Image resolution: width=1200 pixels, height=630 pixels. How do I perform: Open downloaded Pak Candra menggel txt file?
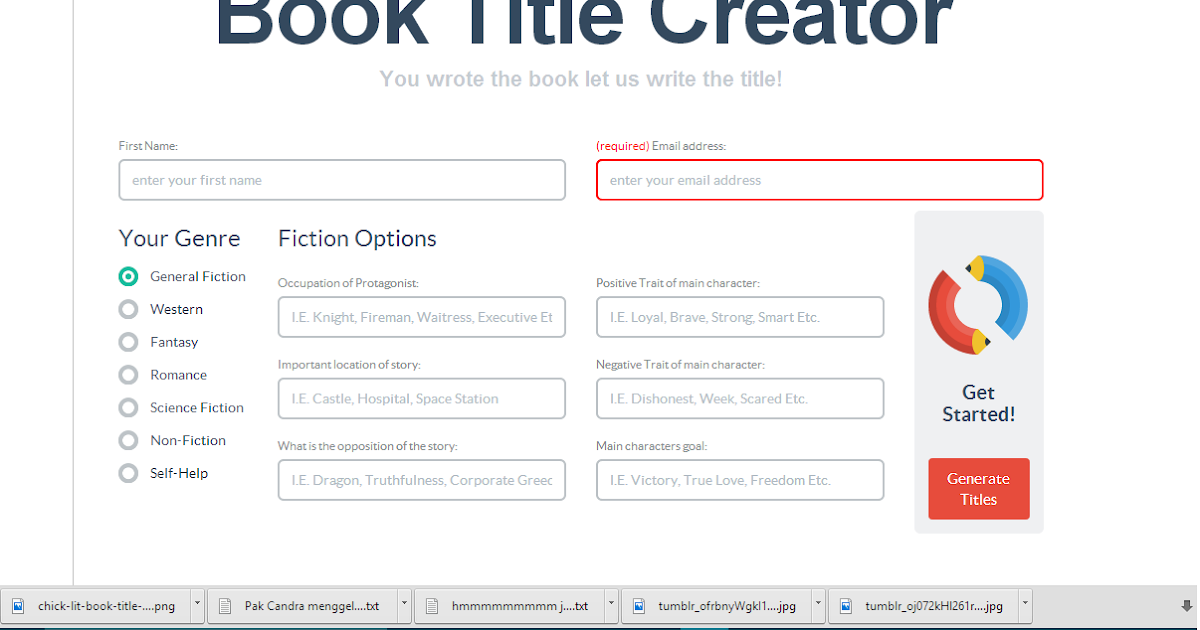[302, 606]
